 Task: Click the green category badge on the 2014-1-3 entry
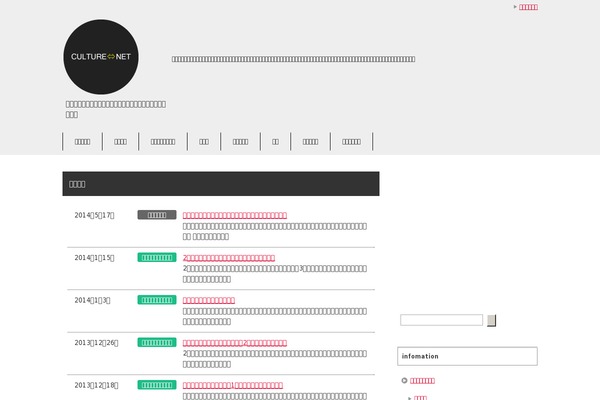click(x=157, y=300)
